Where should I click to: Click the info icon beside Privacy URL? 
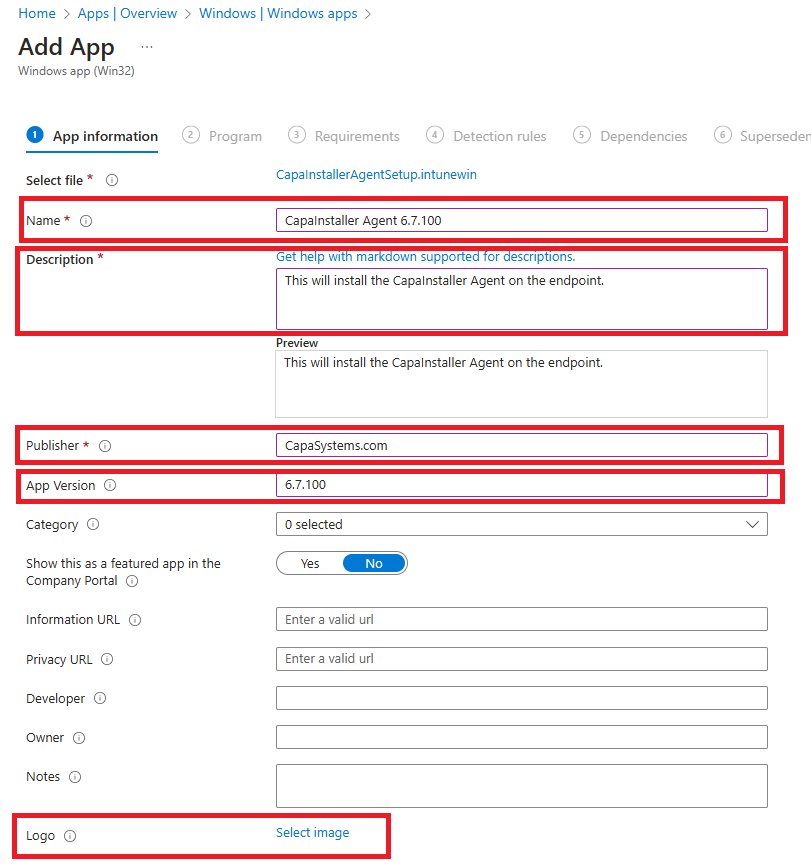click(x=107, y=659)
